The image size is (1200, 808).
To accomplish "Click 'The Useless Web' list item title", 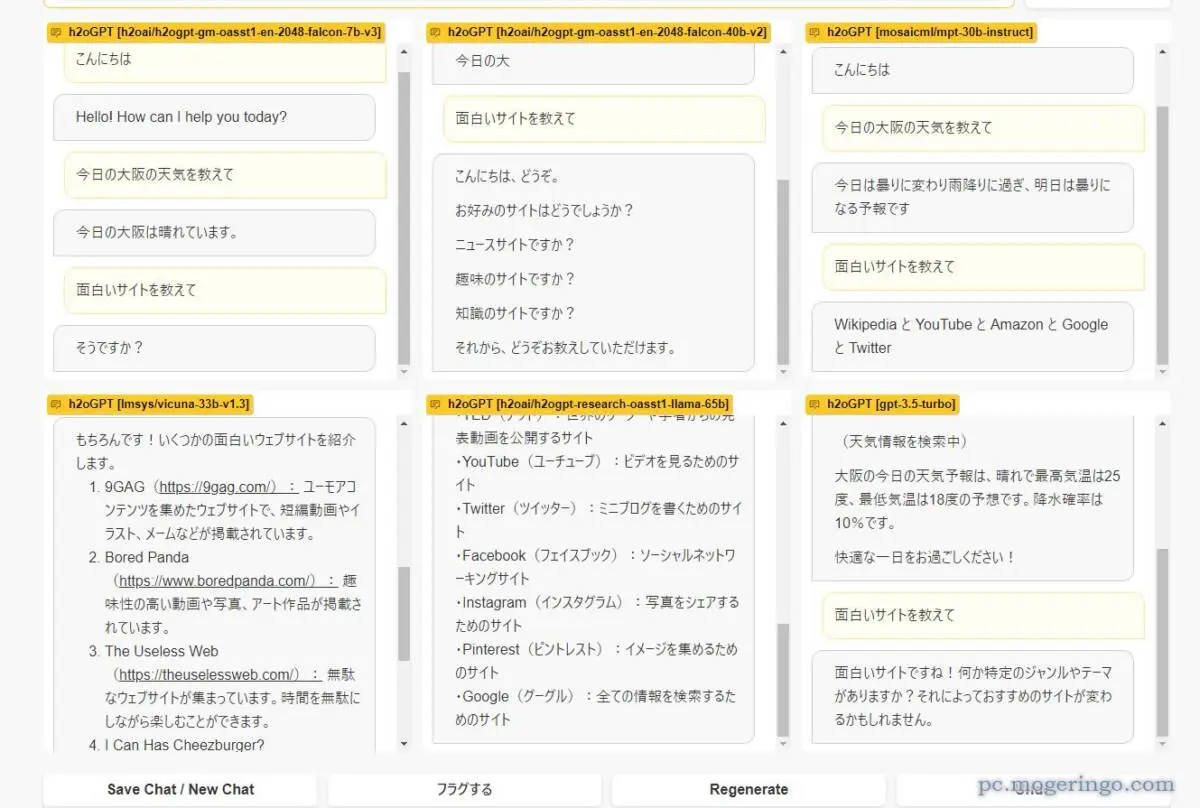I will (161, 651).
